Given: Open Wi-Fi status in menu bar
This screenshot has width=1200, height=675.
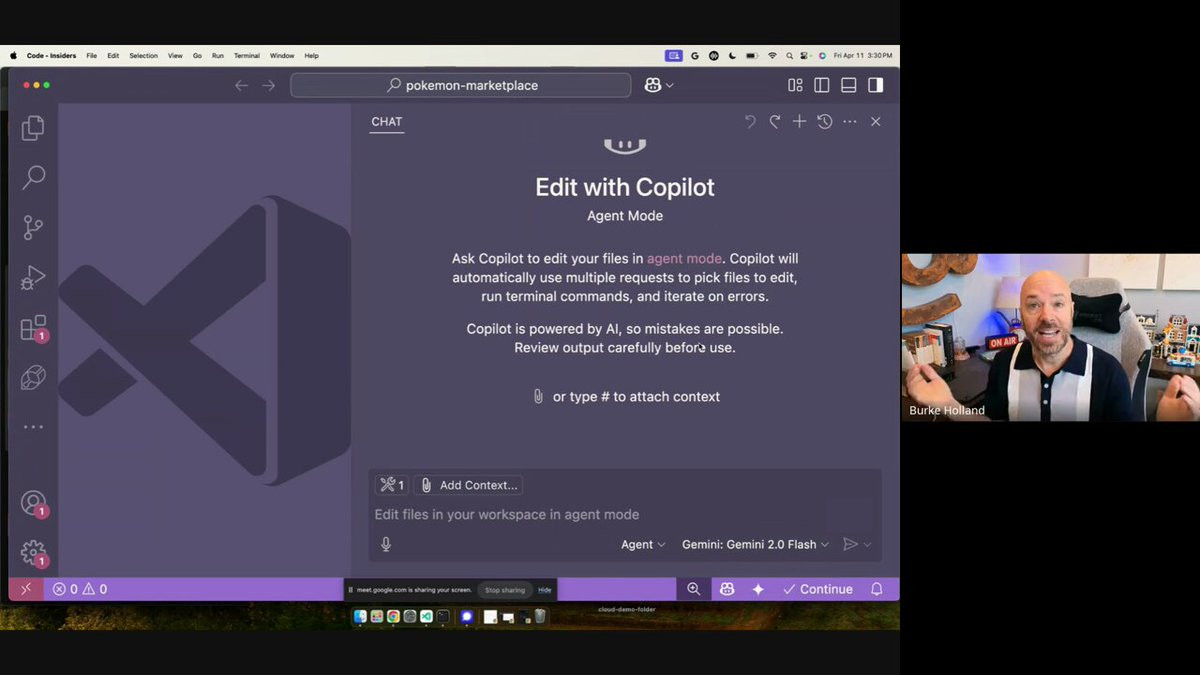Looking at the screenshot, I should pyautogui.click(x=771, y=56).
